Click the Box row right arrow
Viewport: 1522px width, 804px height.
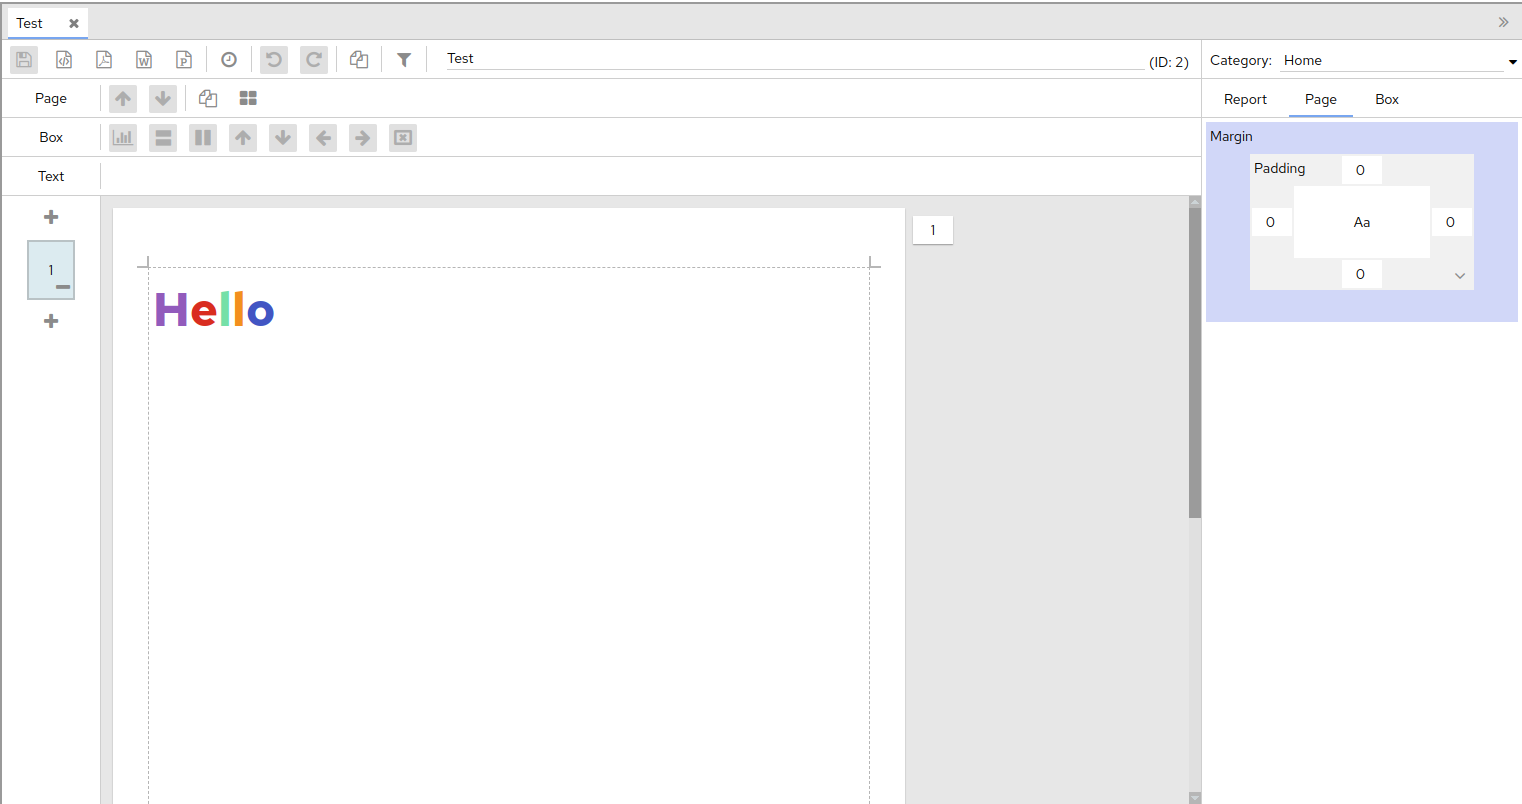coord(363,137)
